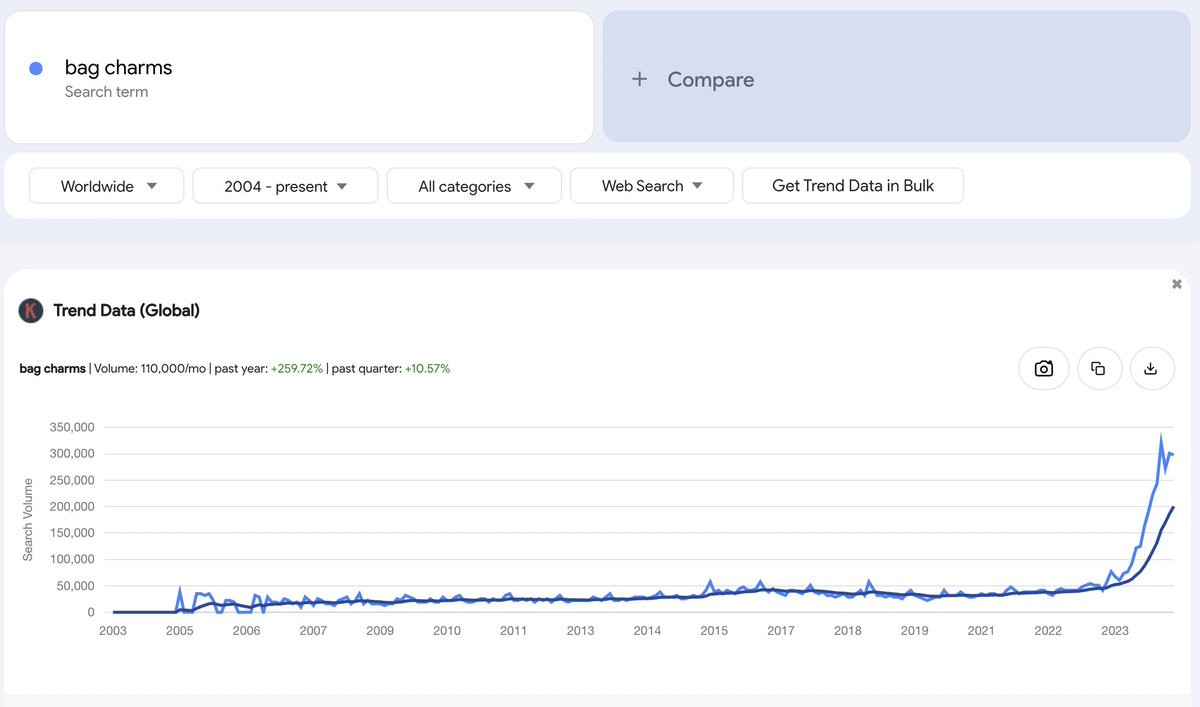The height and width of the screenshot is (707, 1200).
Task: Click the red K logo icon
Action: (x=31, y=311)
